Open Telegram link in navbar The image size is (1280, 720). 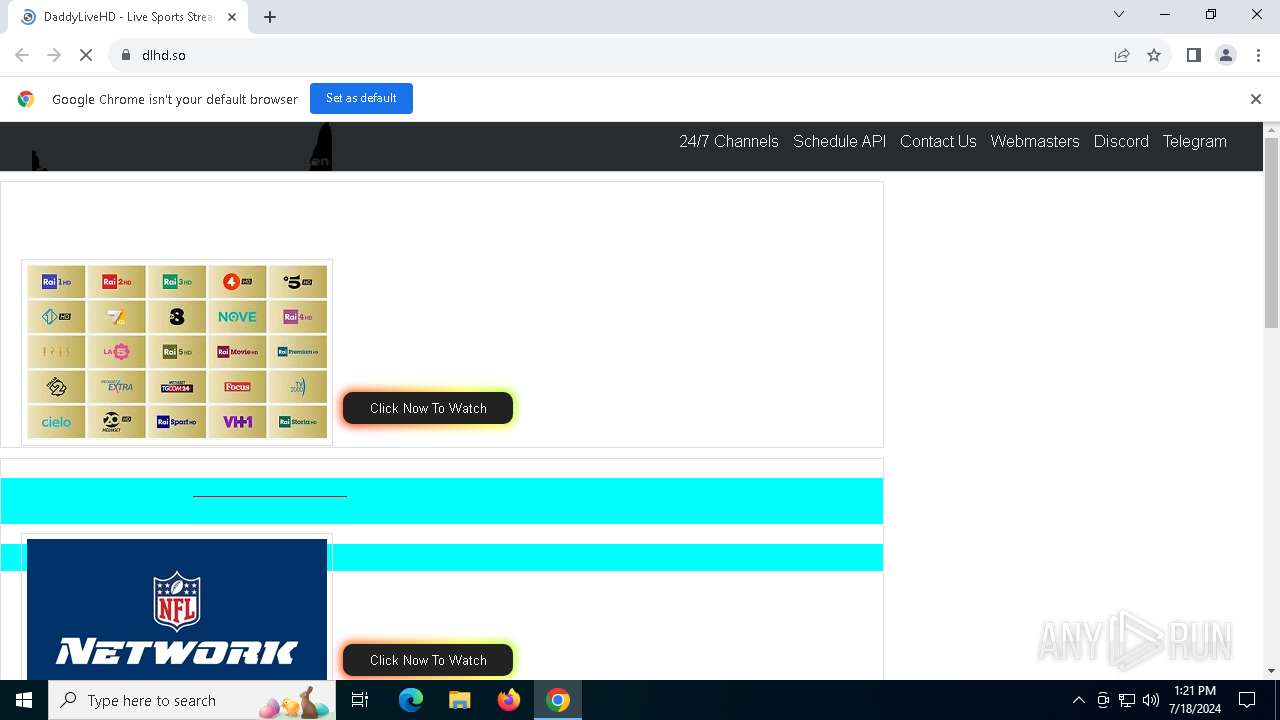[x=1194, y=141]
